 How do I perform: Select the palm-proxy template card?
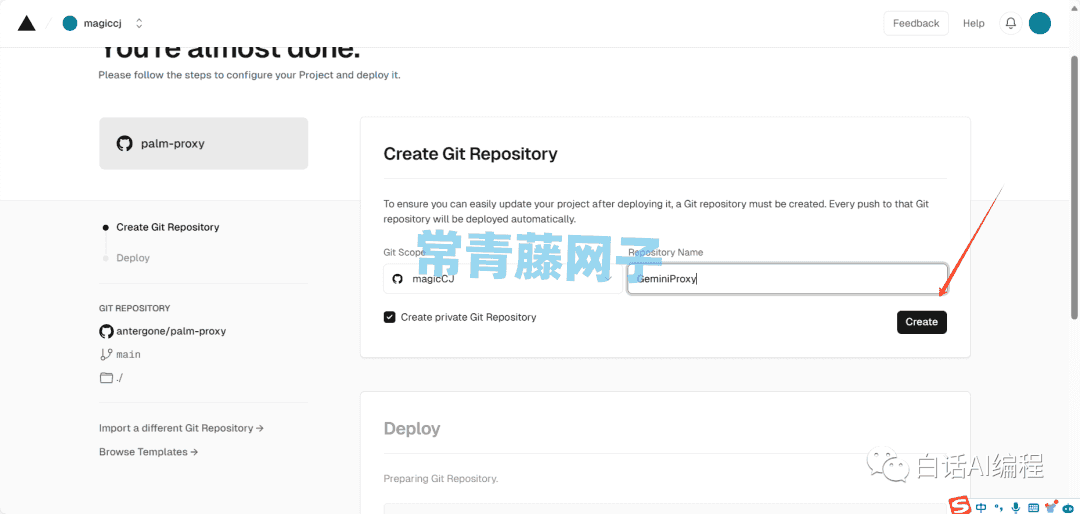(x=204, y=143)
